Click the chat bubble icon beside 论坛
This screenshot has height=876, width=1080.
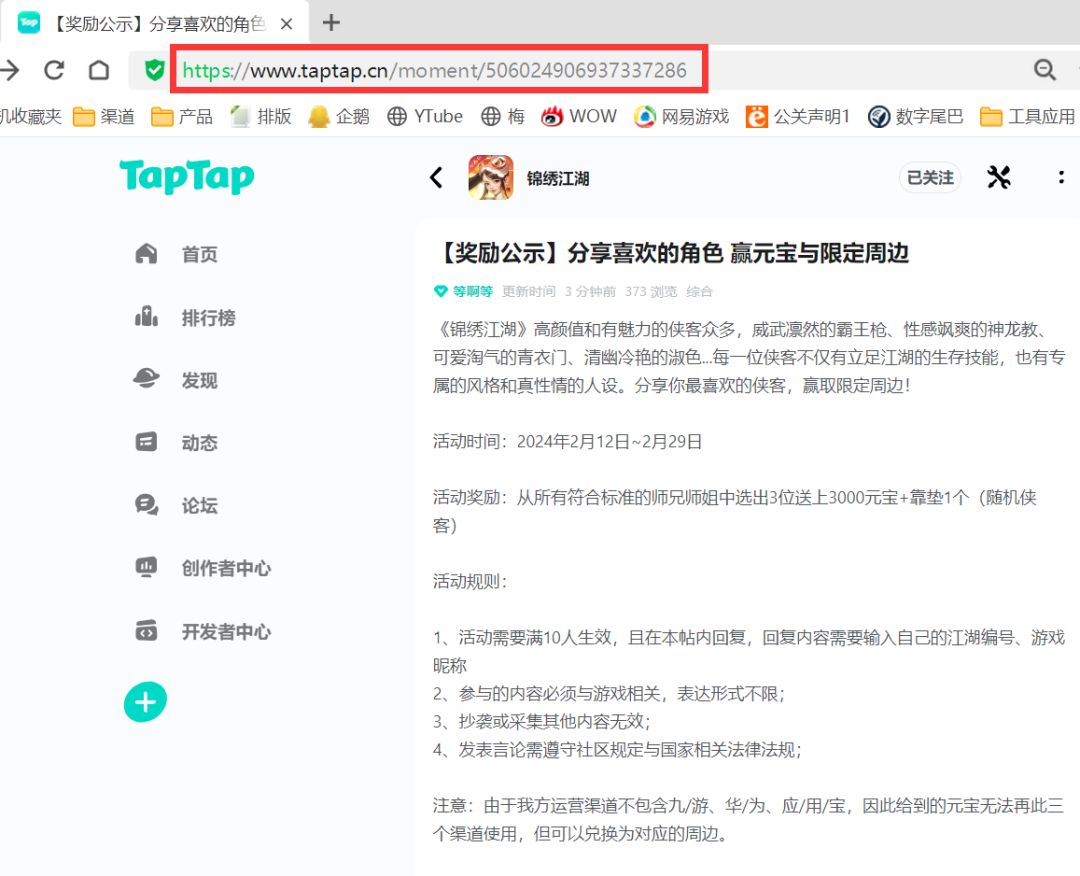pyautogui.click(x=146, y=505)
